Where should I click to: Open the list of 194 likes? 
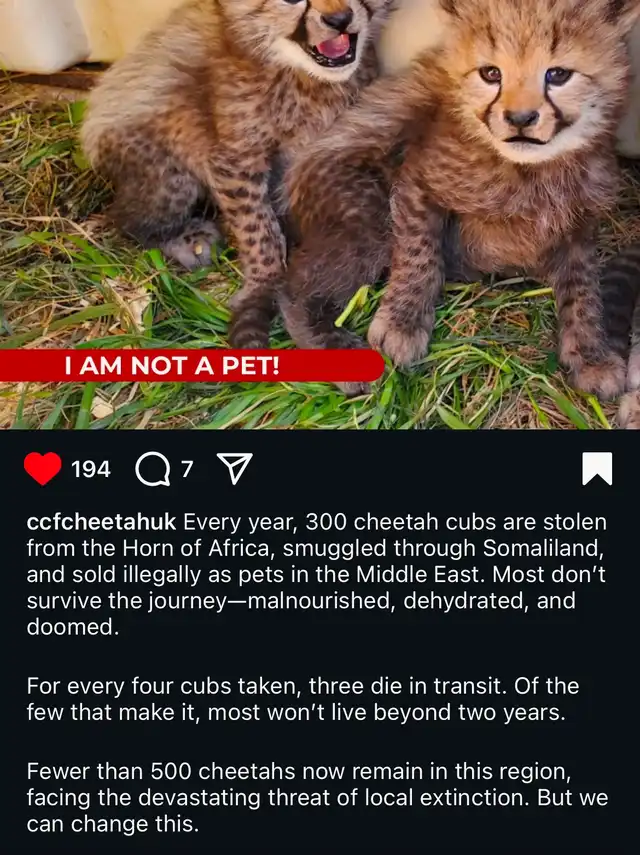point(91,469)
